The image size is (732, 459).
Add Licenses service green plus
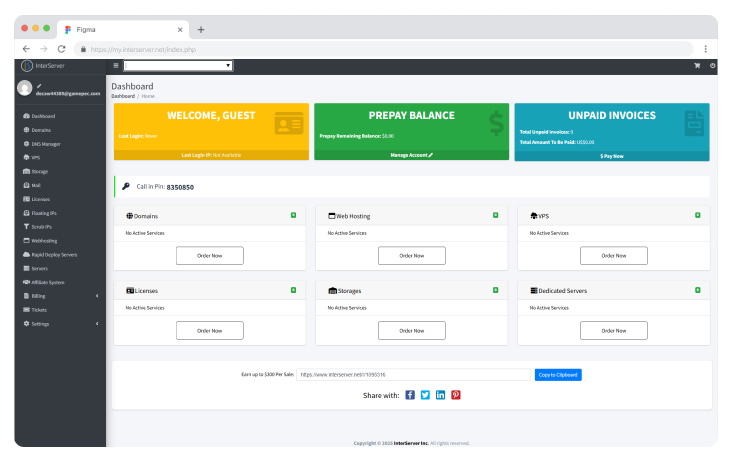[294, 290]
